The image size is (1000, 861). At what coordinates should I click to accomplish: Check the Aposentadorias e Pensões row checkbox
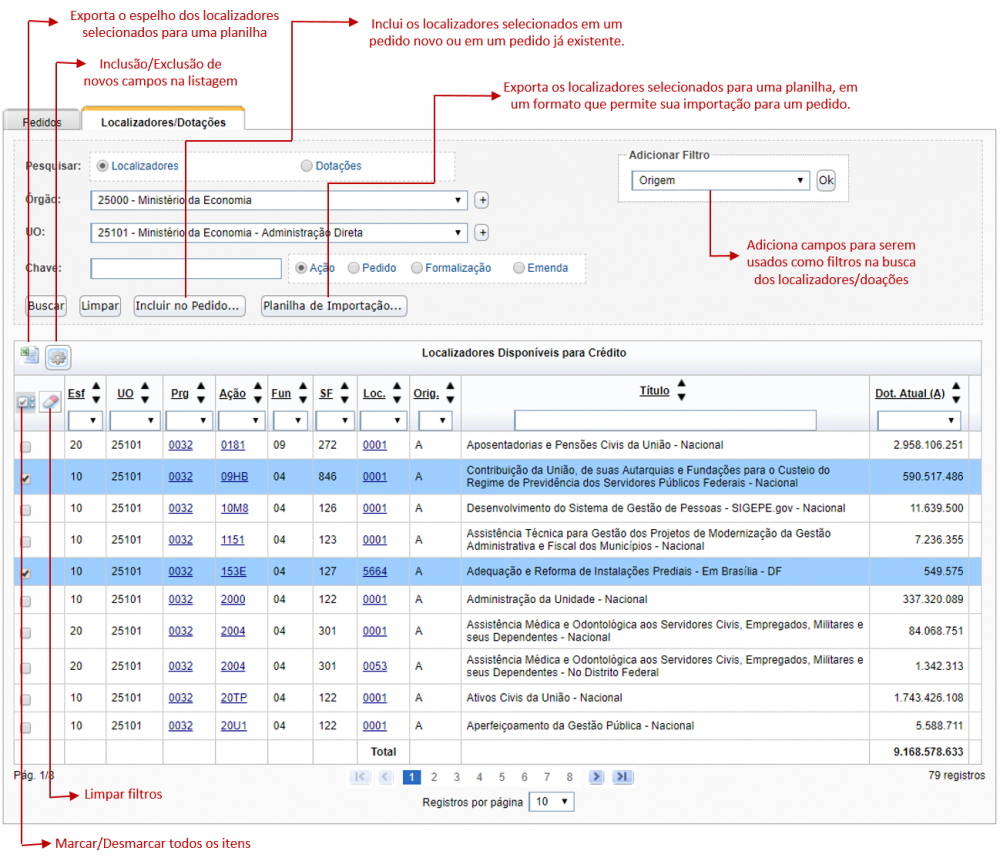26,446
